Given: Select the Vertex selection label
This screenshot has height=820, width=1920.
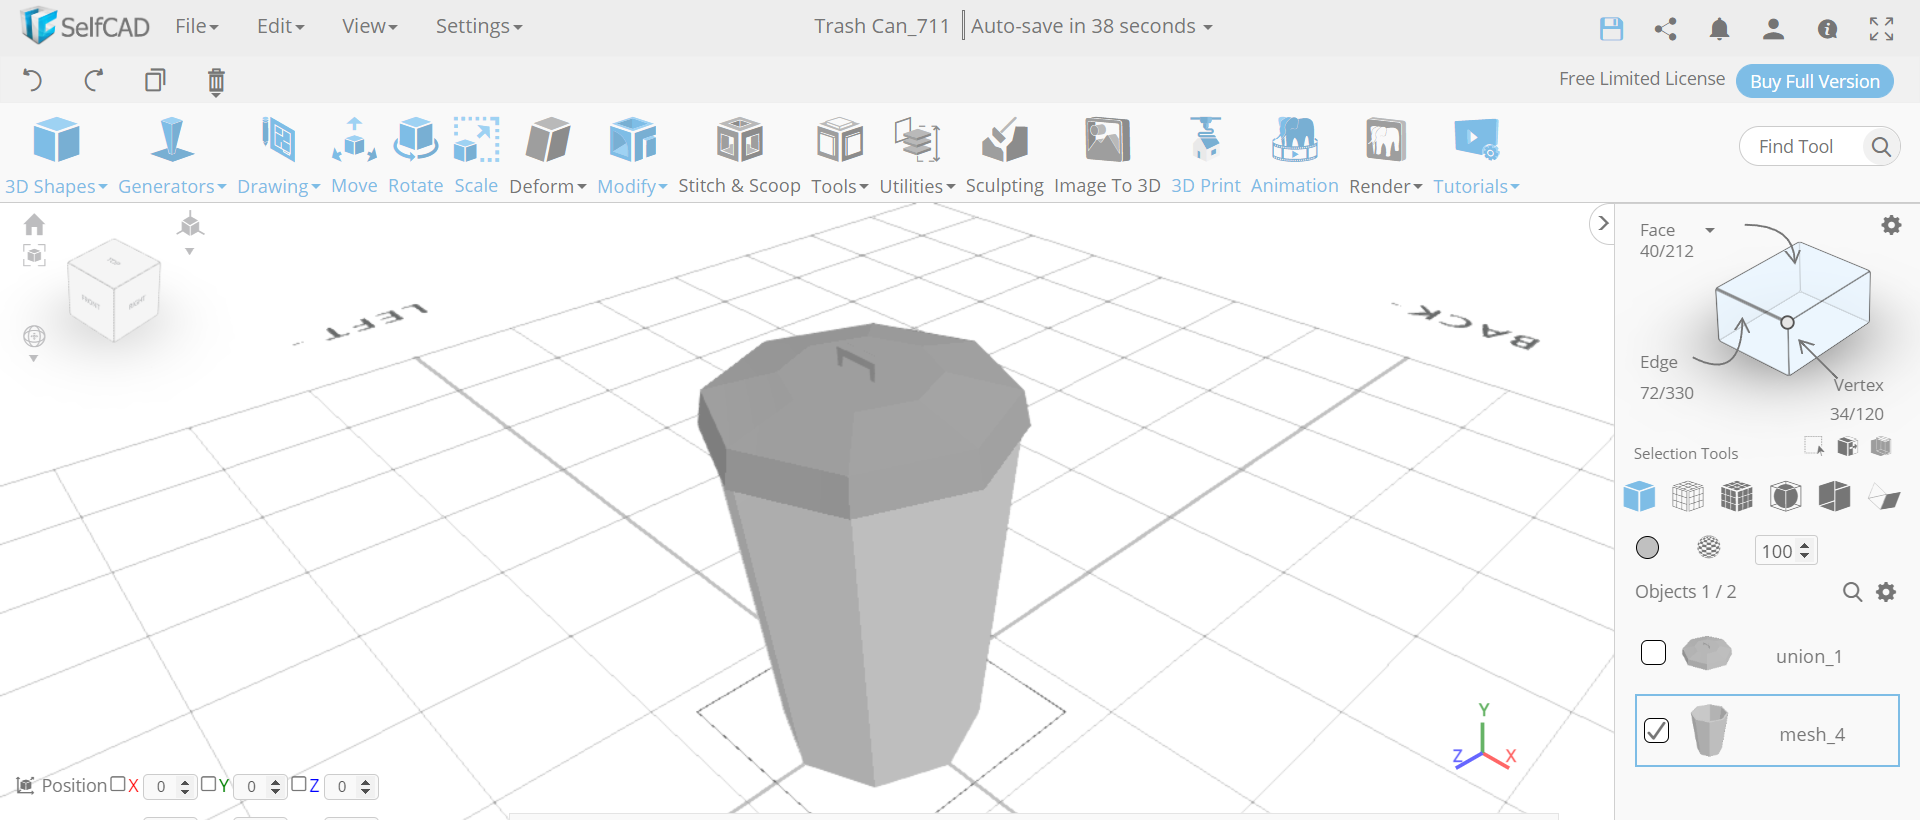Looking at the screenshot, I should (x=1858, y=385).
